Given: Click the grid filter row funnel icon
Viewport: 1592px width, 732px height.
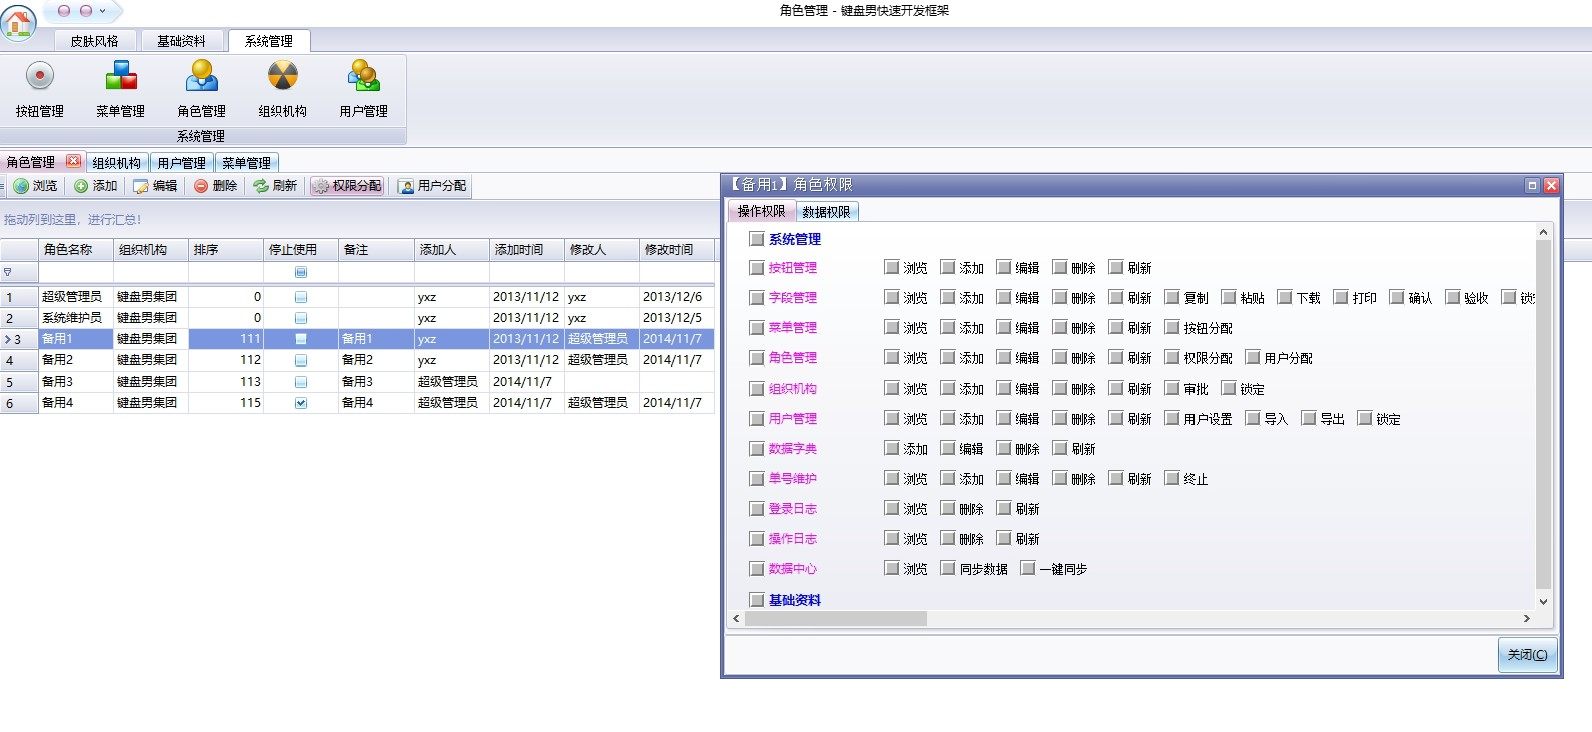Looking at the screenshot, I should 8,272.
